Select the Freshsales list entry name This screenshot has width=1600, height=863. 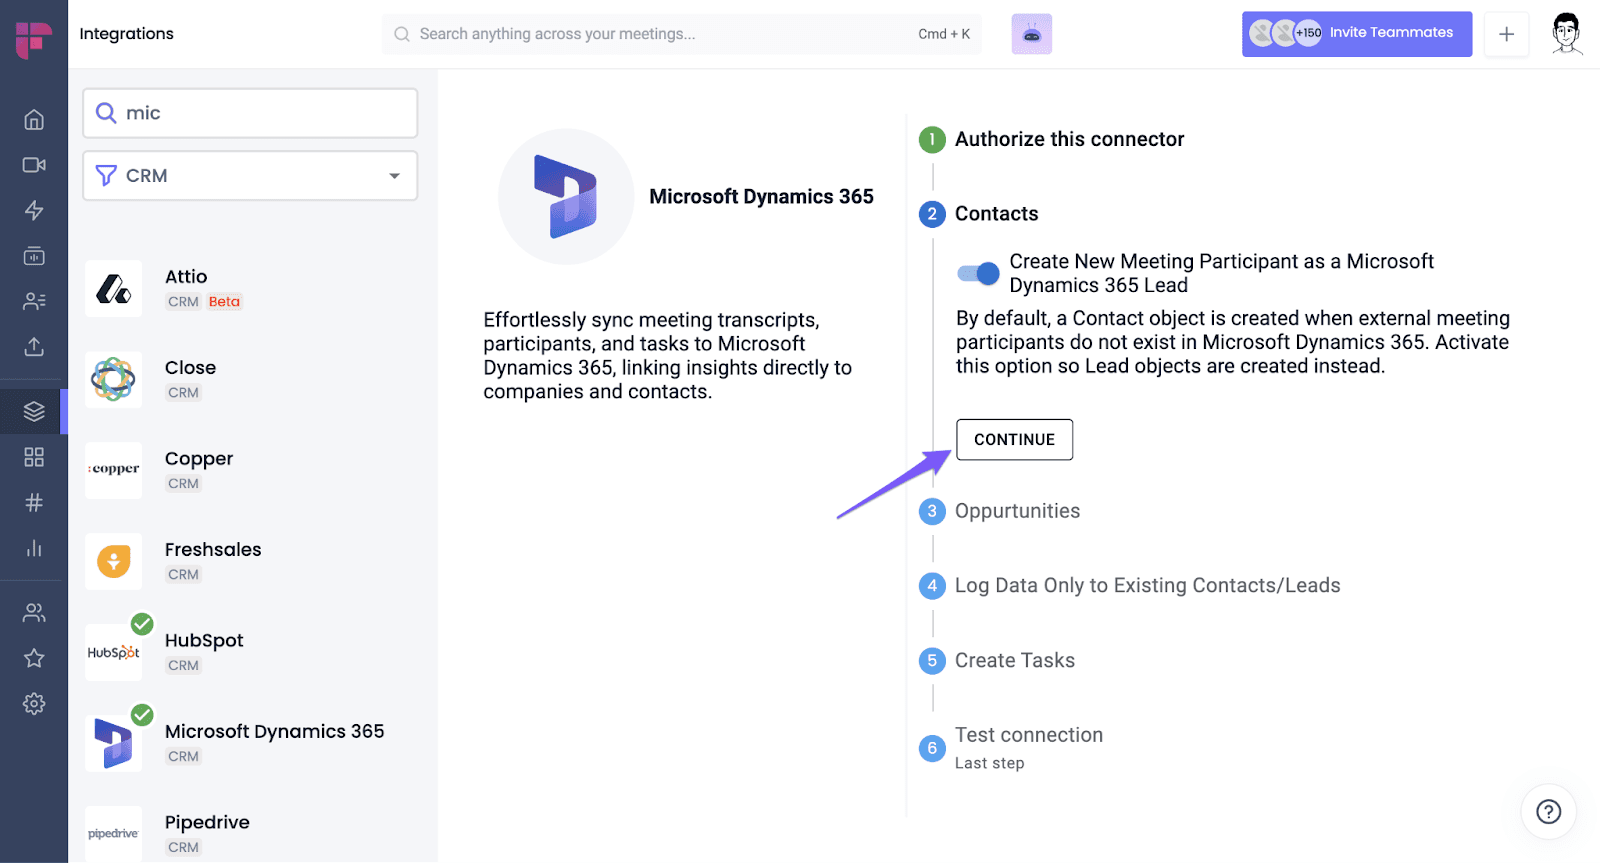213,550
